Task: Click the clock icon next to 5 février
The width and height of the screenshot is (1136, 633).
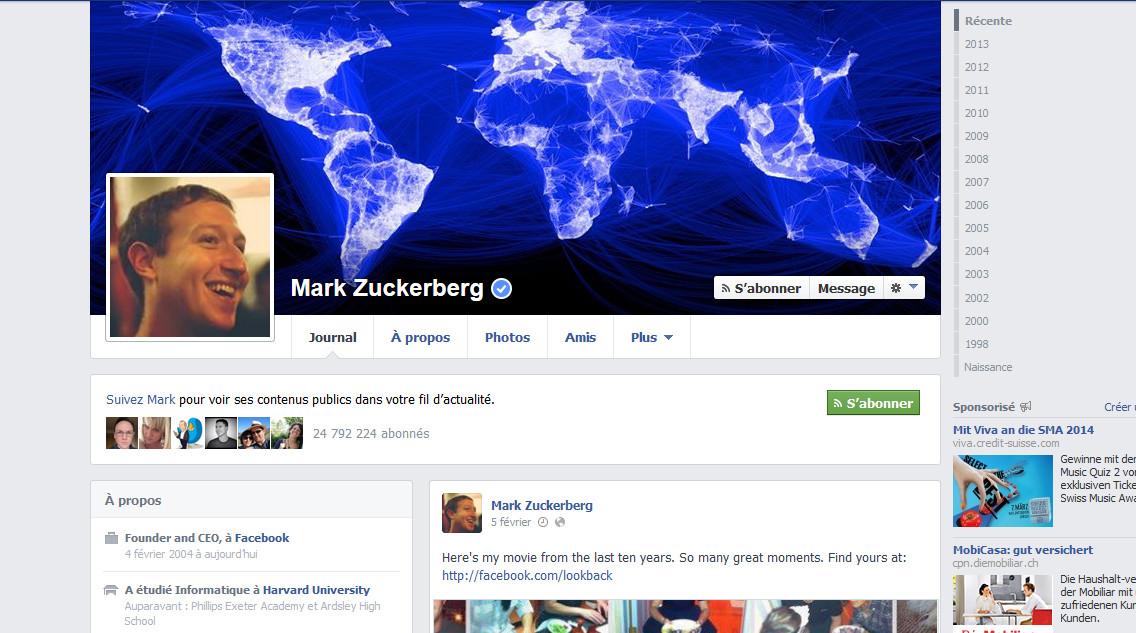Action: point(543,522)
